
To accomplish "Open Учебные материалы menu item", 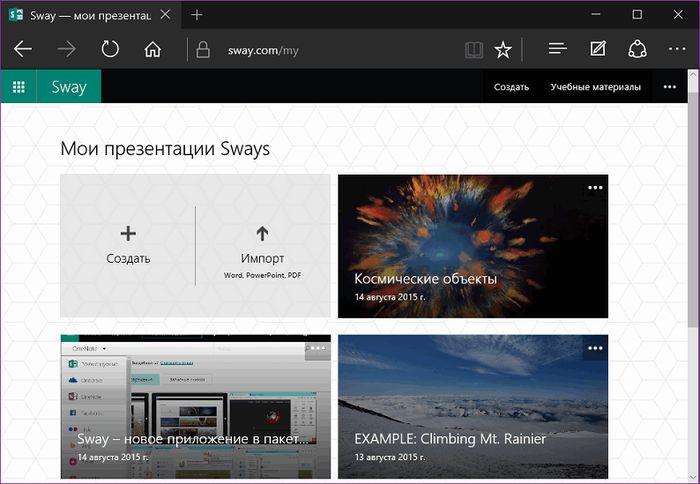I will [x=595, y=87].
